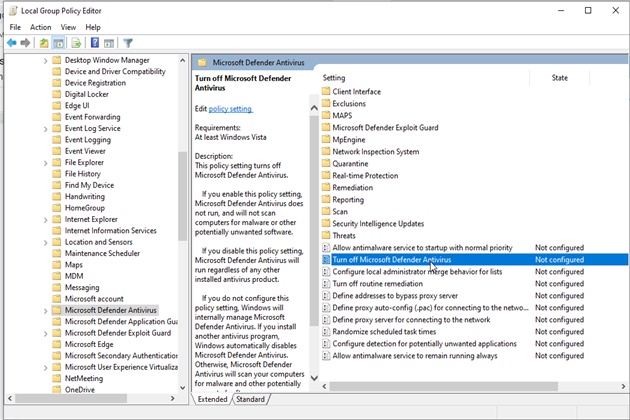Click the Local Group Policy Editor title icon
Image resolution: width=630 pixels, height=420 pixels.
pos(14,11)
